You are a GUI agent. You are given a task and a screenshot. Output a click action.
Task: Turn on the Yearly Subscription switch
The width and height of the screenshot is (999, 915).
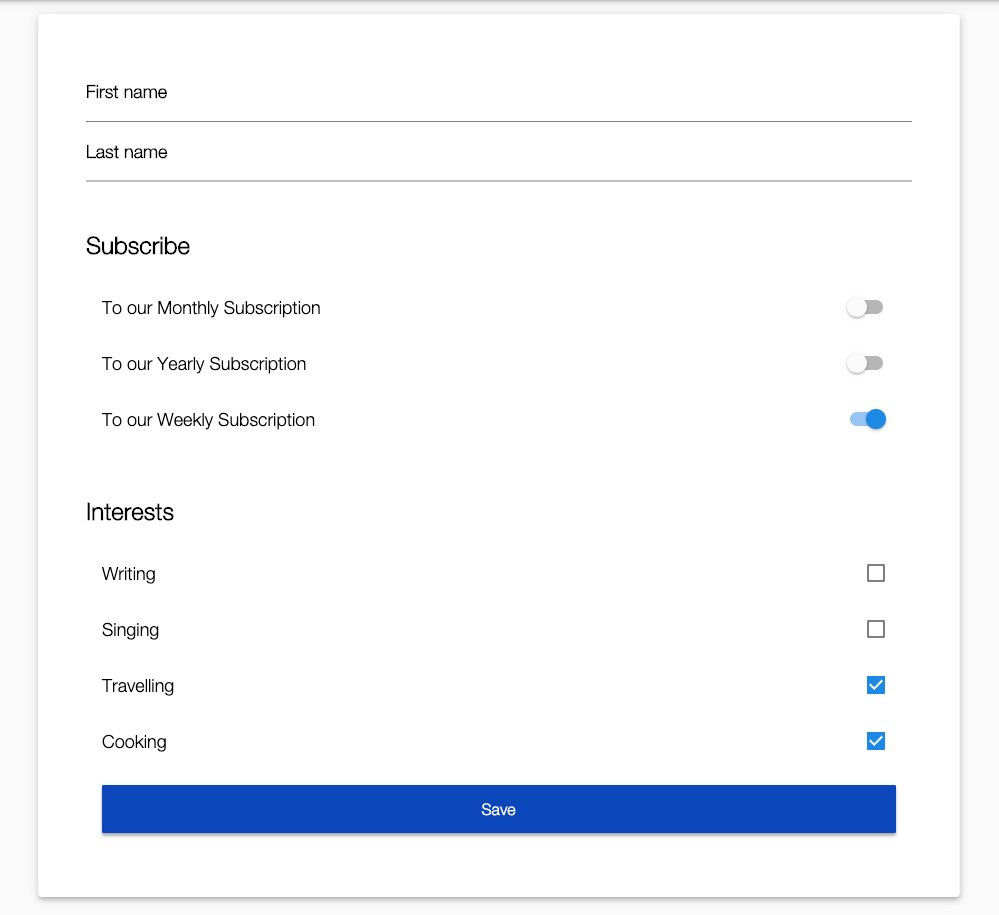865,364
